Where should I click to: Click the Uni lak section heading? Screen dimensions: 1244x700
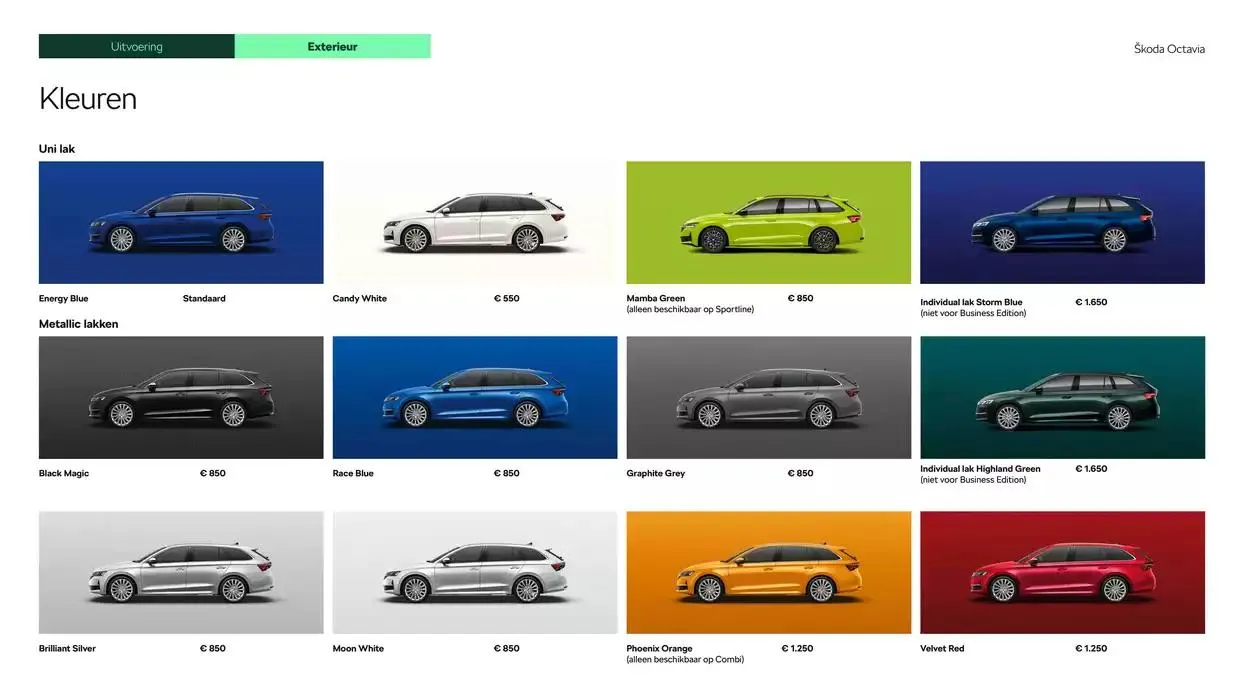point(56,148)
